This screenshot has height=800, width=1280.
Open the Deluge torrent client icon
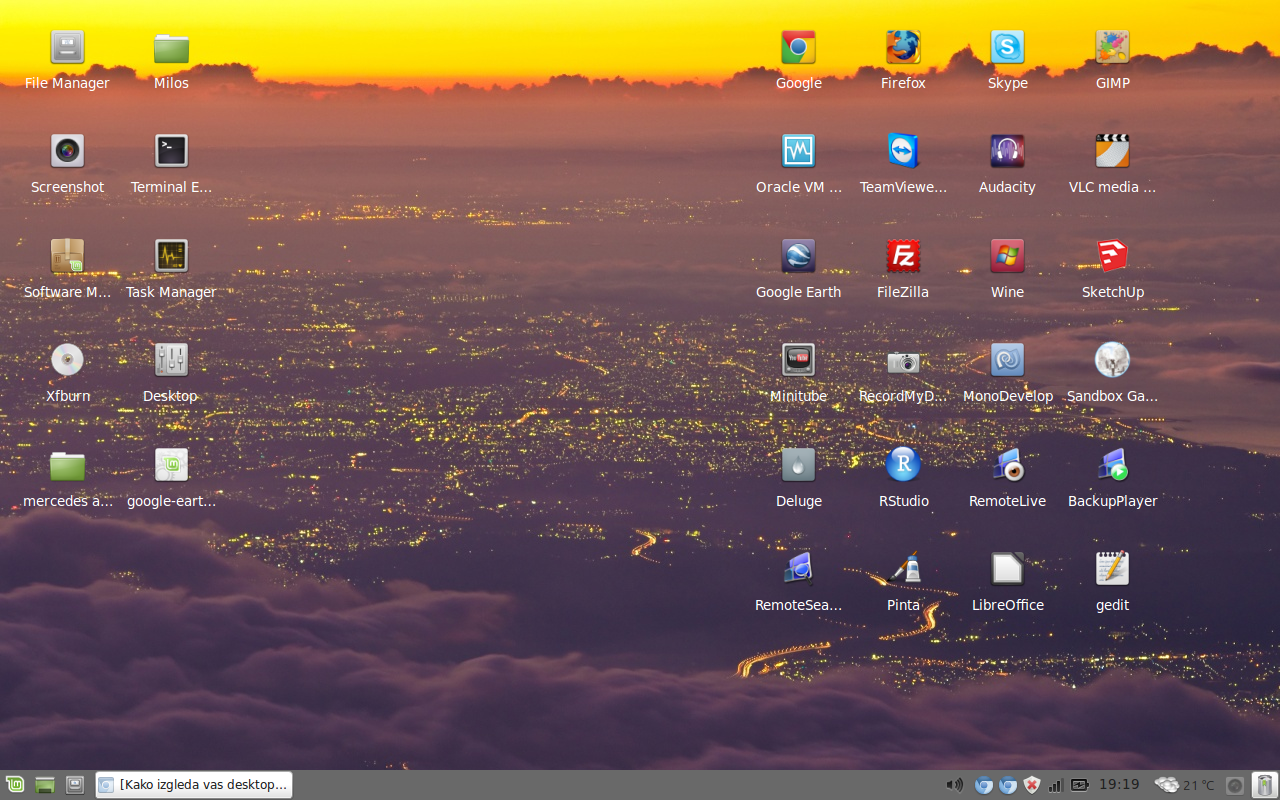pyautogui.click(x=798, y=465)
